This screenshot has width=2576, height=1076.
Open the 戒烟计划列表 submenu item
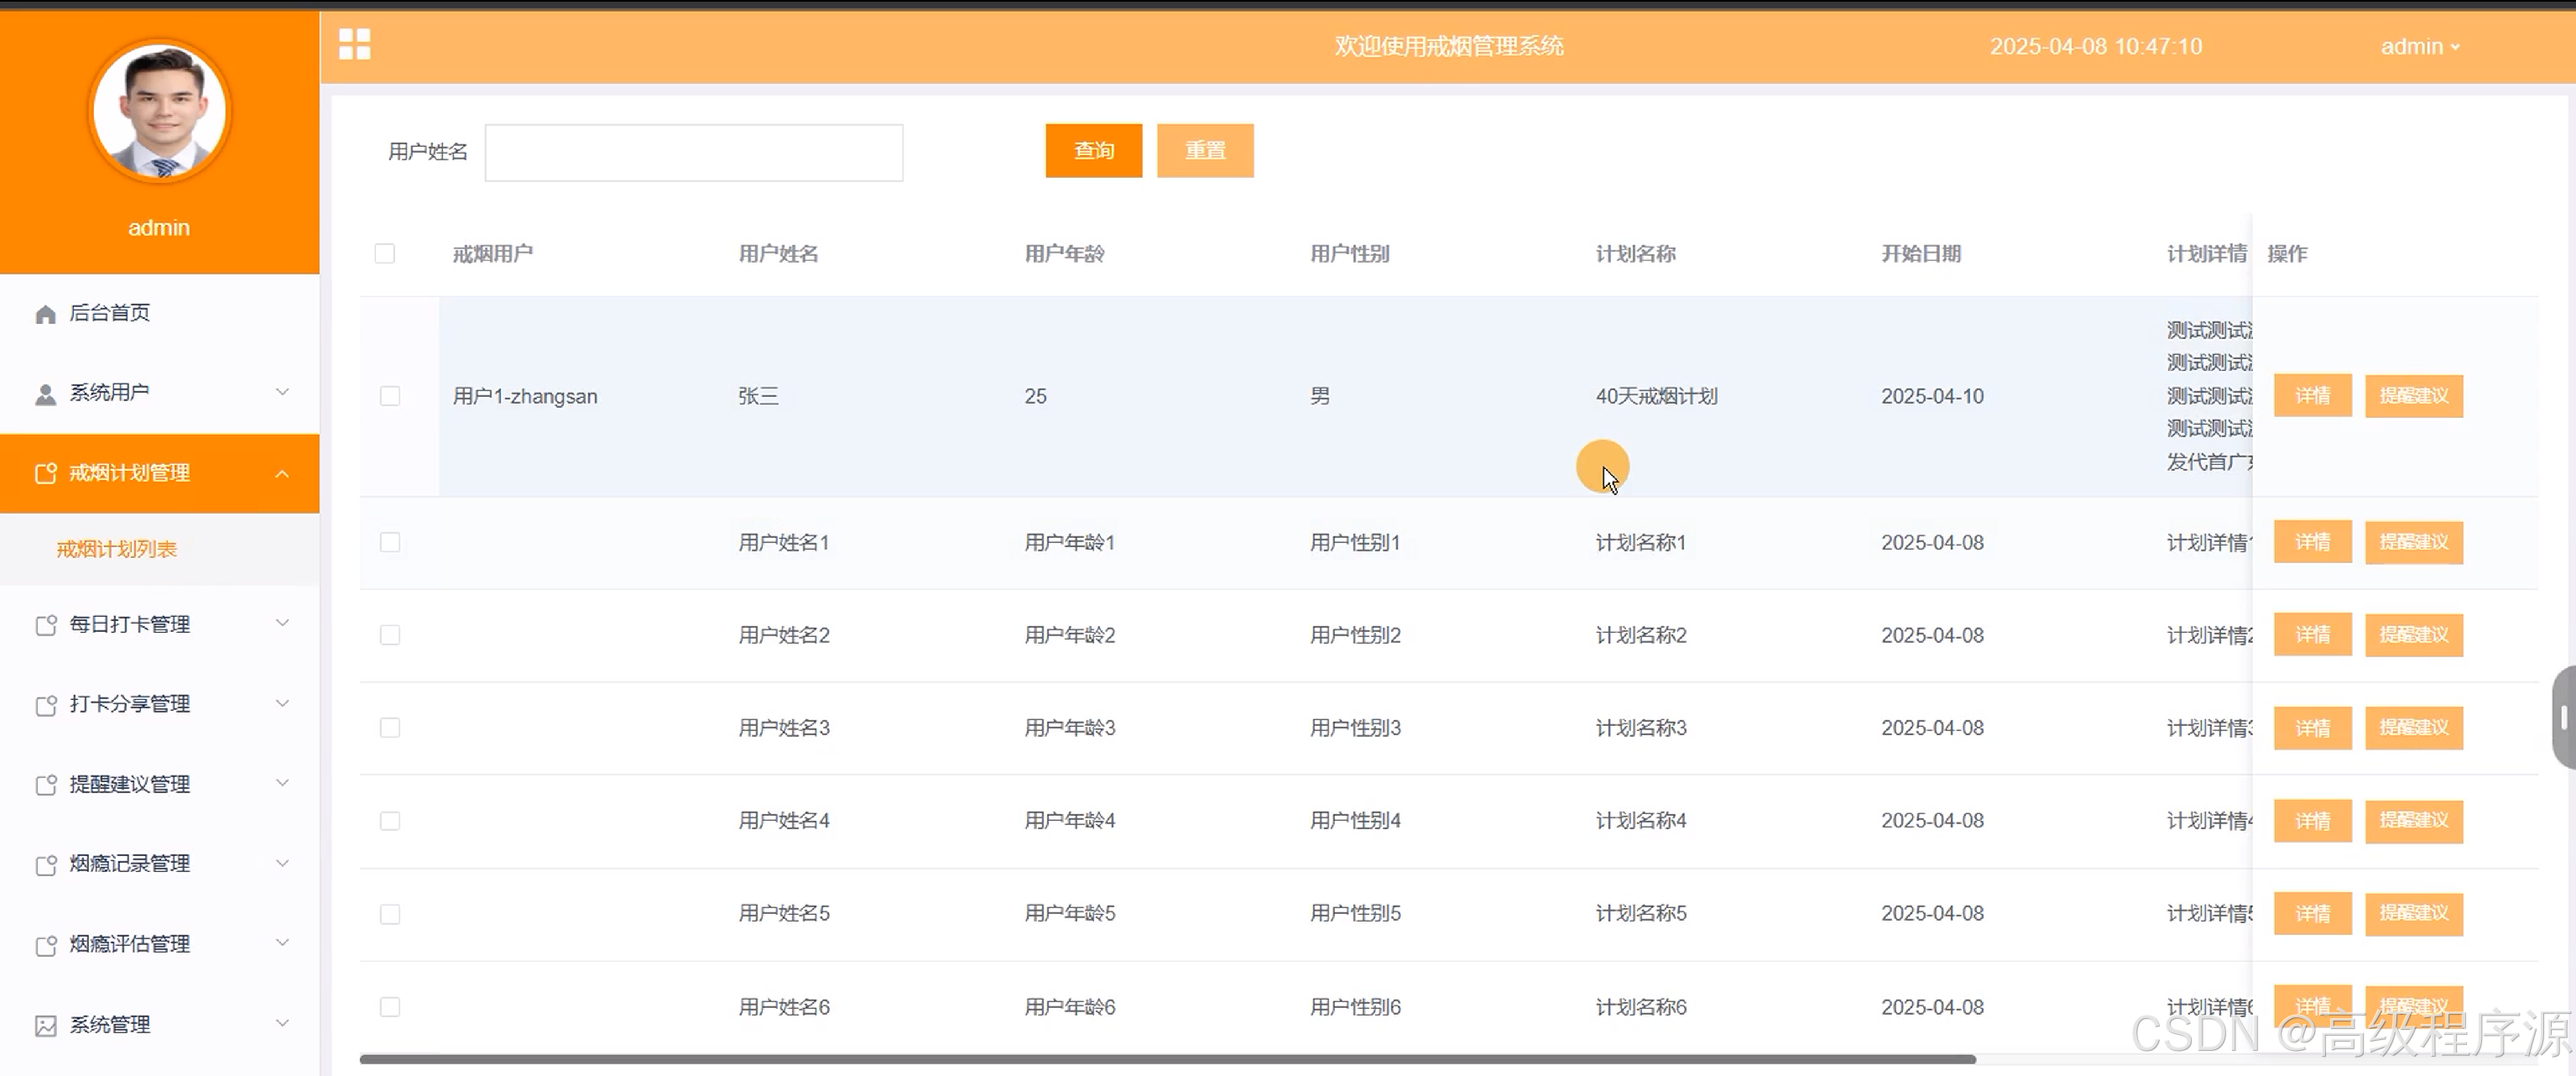tap(117, 549)
